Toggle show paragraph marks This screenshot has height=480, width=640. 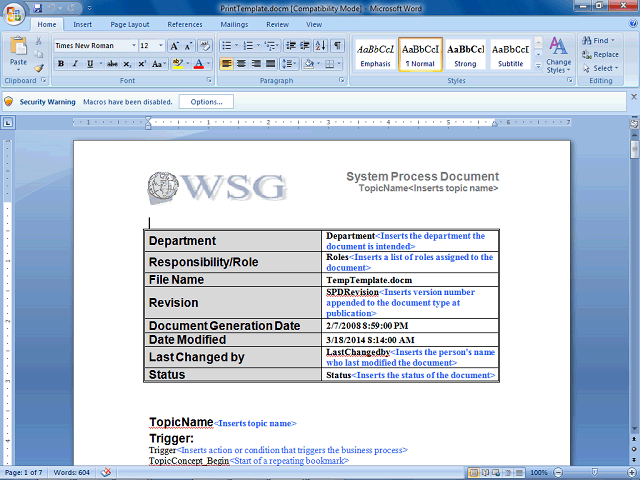[x=338, y=46]
